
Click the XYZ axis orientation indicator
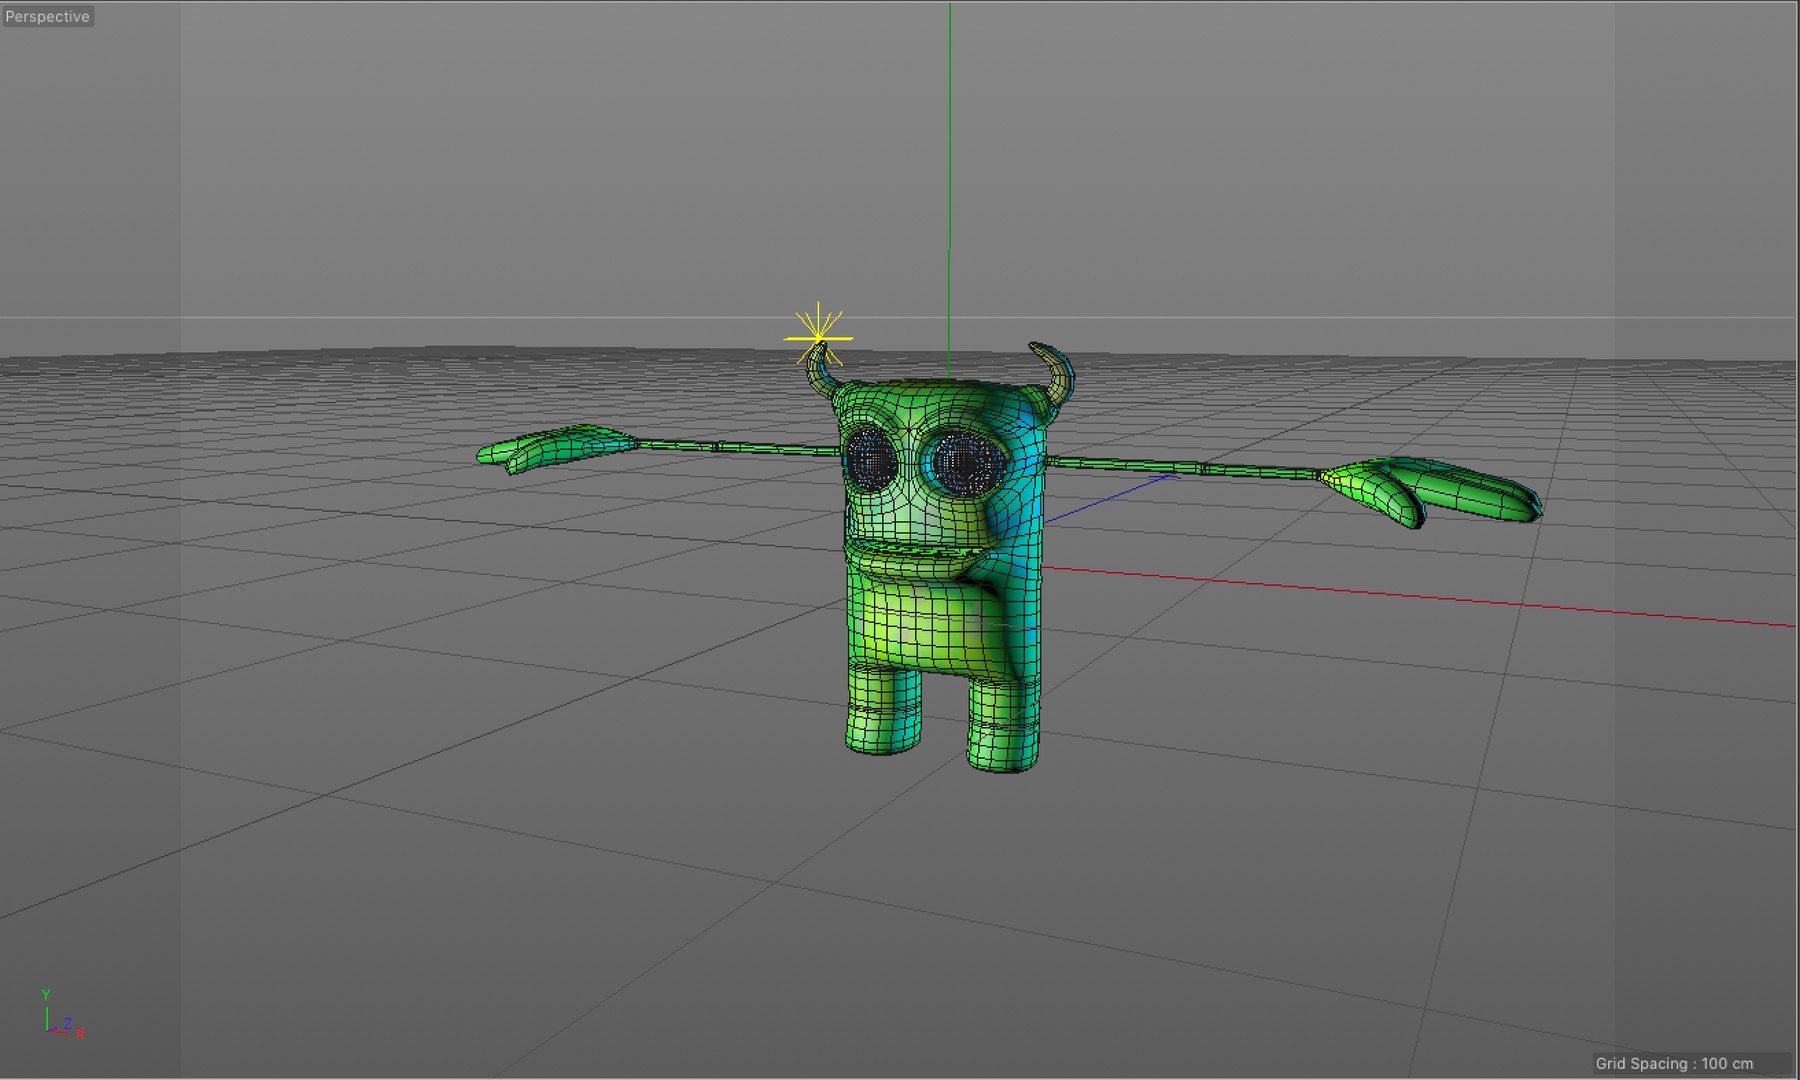[62, 1014]
